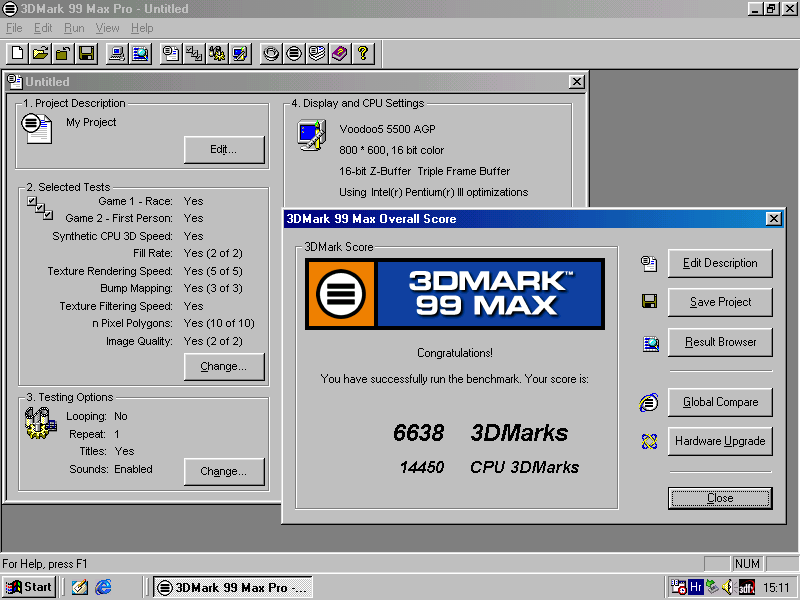Click the floppy icon beside the Save Project button
The height and width of the screenshot is (600, 800).
point(649,301)
